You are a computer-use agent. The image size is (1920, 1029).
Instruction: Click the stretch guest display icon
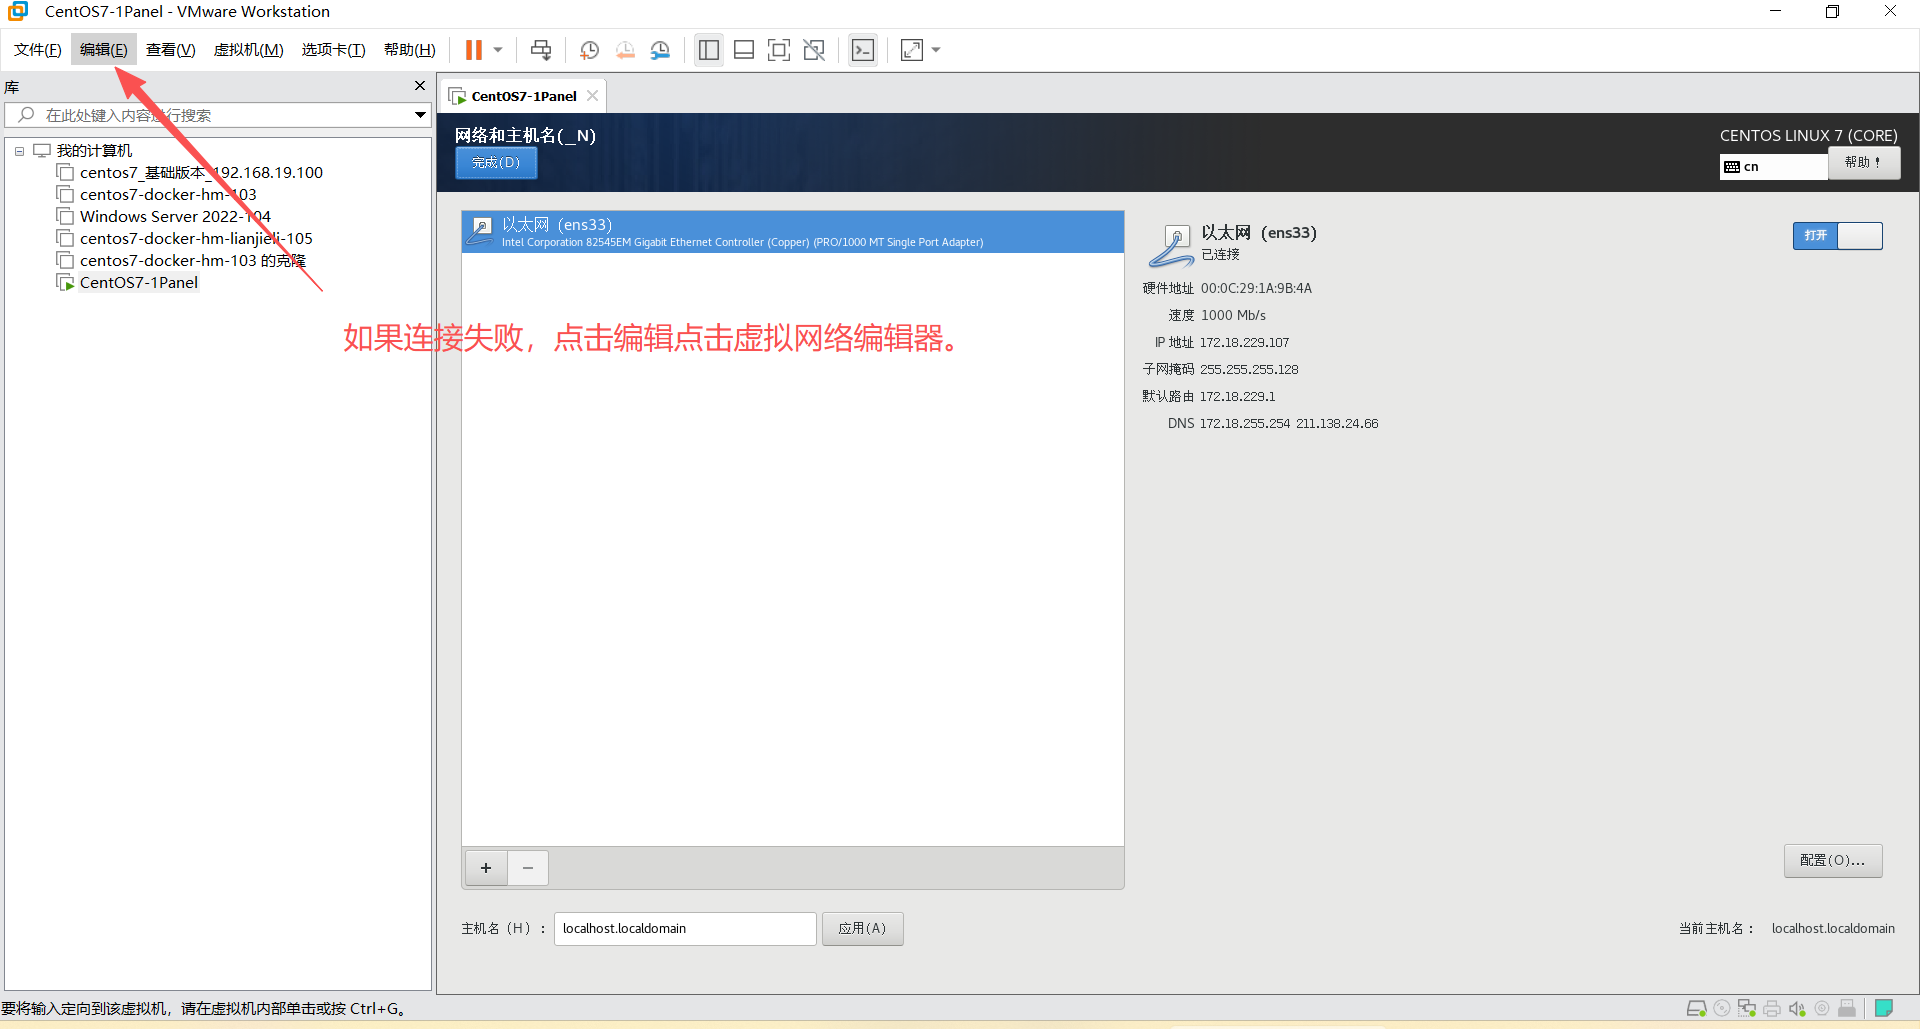(x=912, y=50)
